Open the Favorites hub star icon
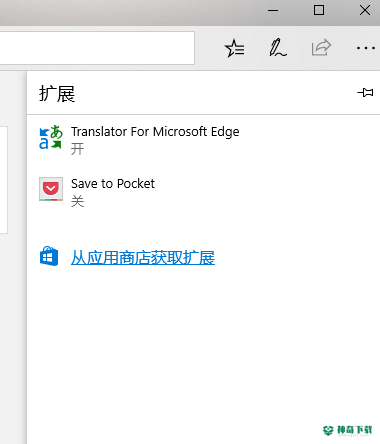 (x=235, y=49)
